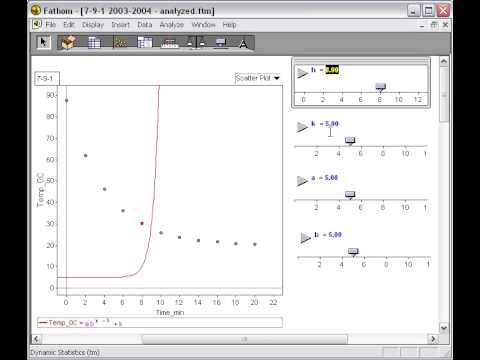Play animation for the a slider
This screenshot has width=480, height=360.
(x=302, y=181)
